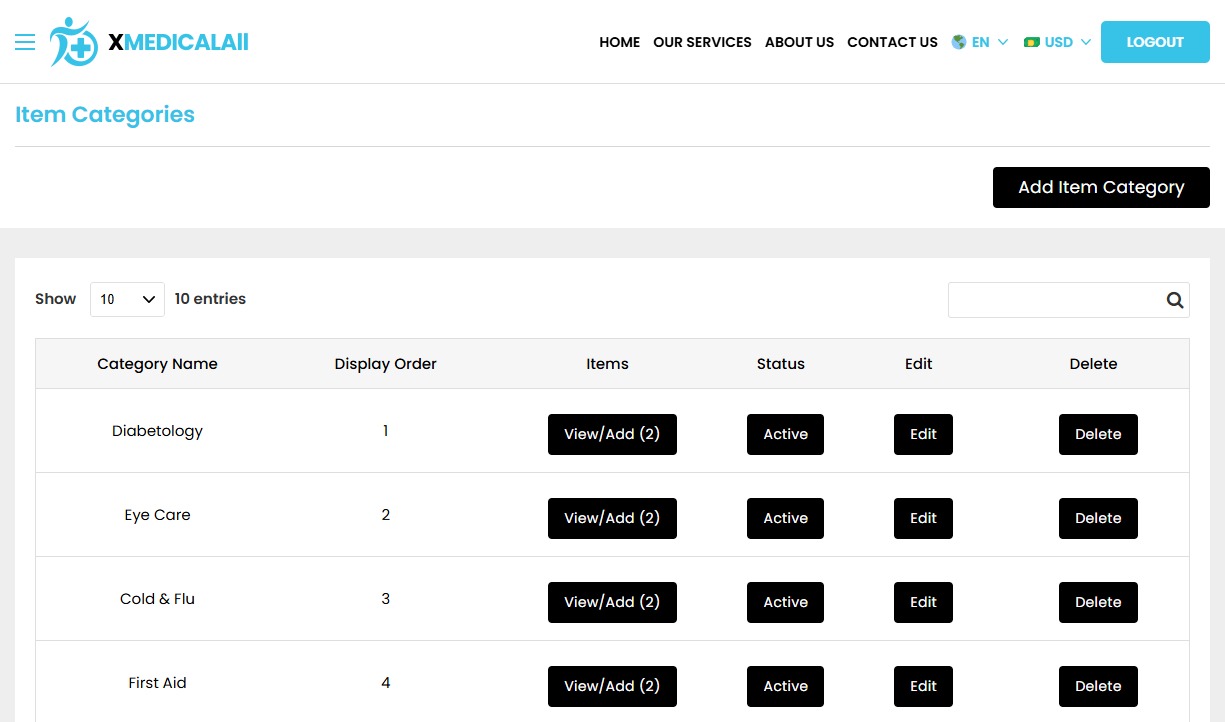Go to the ABOUT US page
Screen dimensions: 1225x722
799,42
